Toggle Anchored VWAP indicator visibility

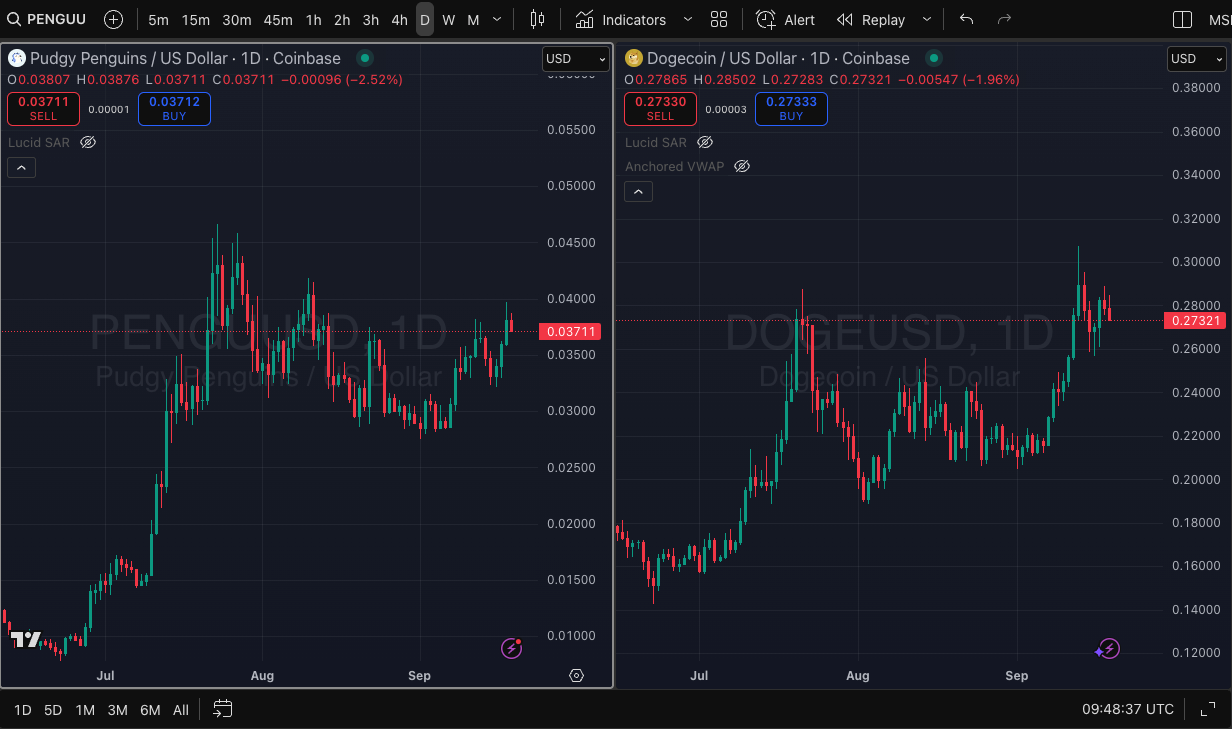click(742, 166)
